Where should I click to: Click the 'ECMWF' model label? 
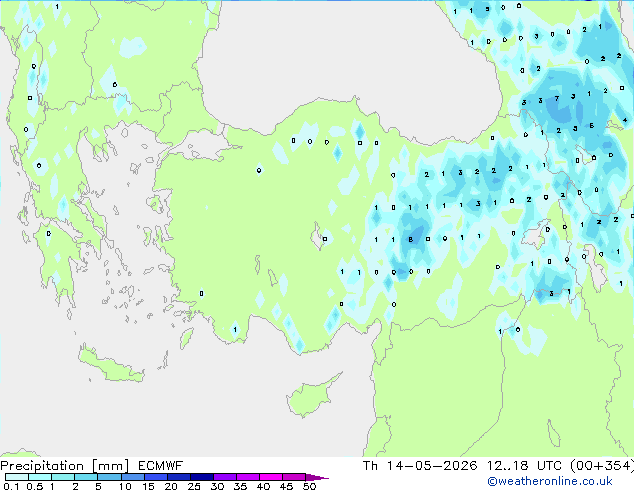161,466
